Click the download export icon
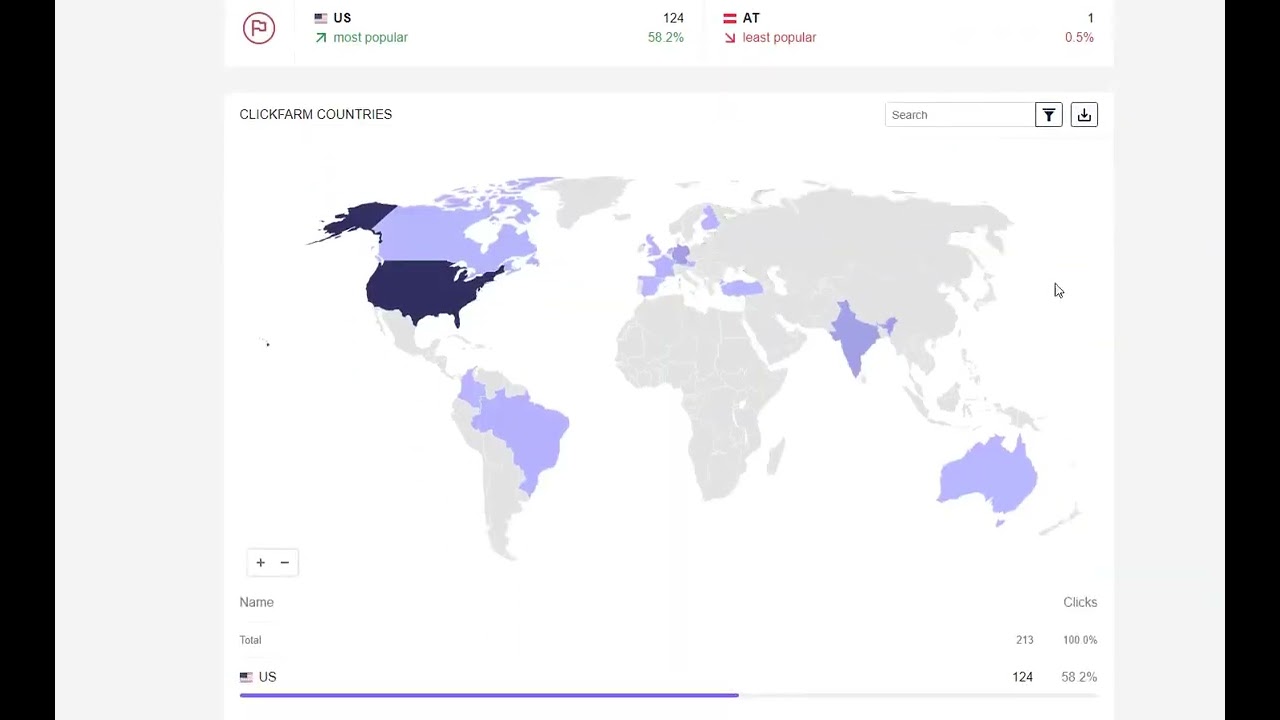Viewport: 1280px width, 720px height. pos(1084,115)
